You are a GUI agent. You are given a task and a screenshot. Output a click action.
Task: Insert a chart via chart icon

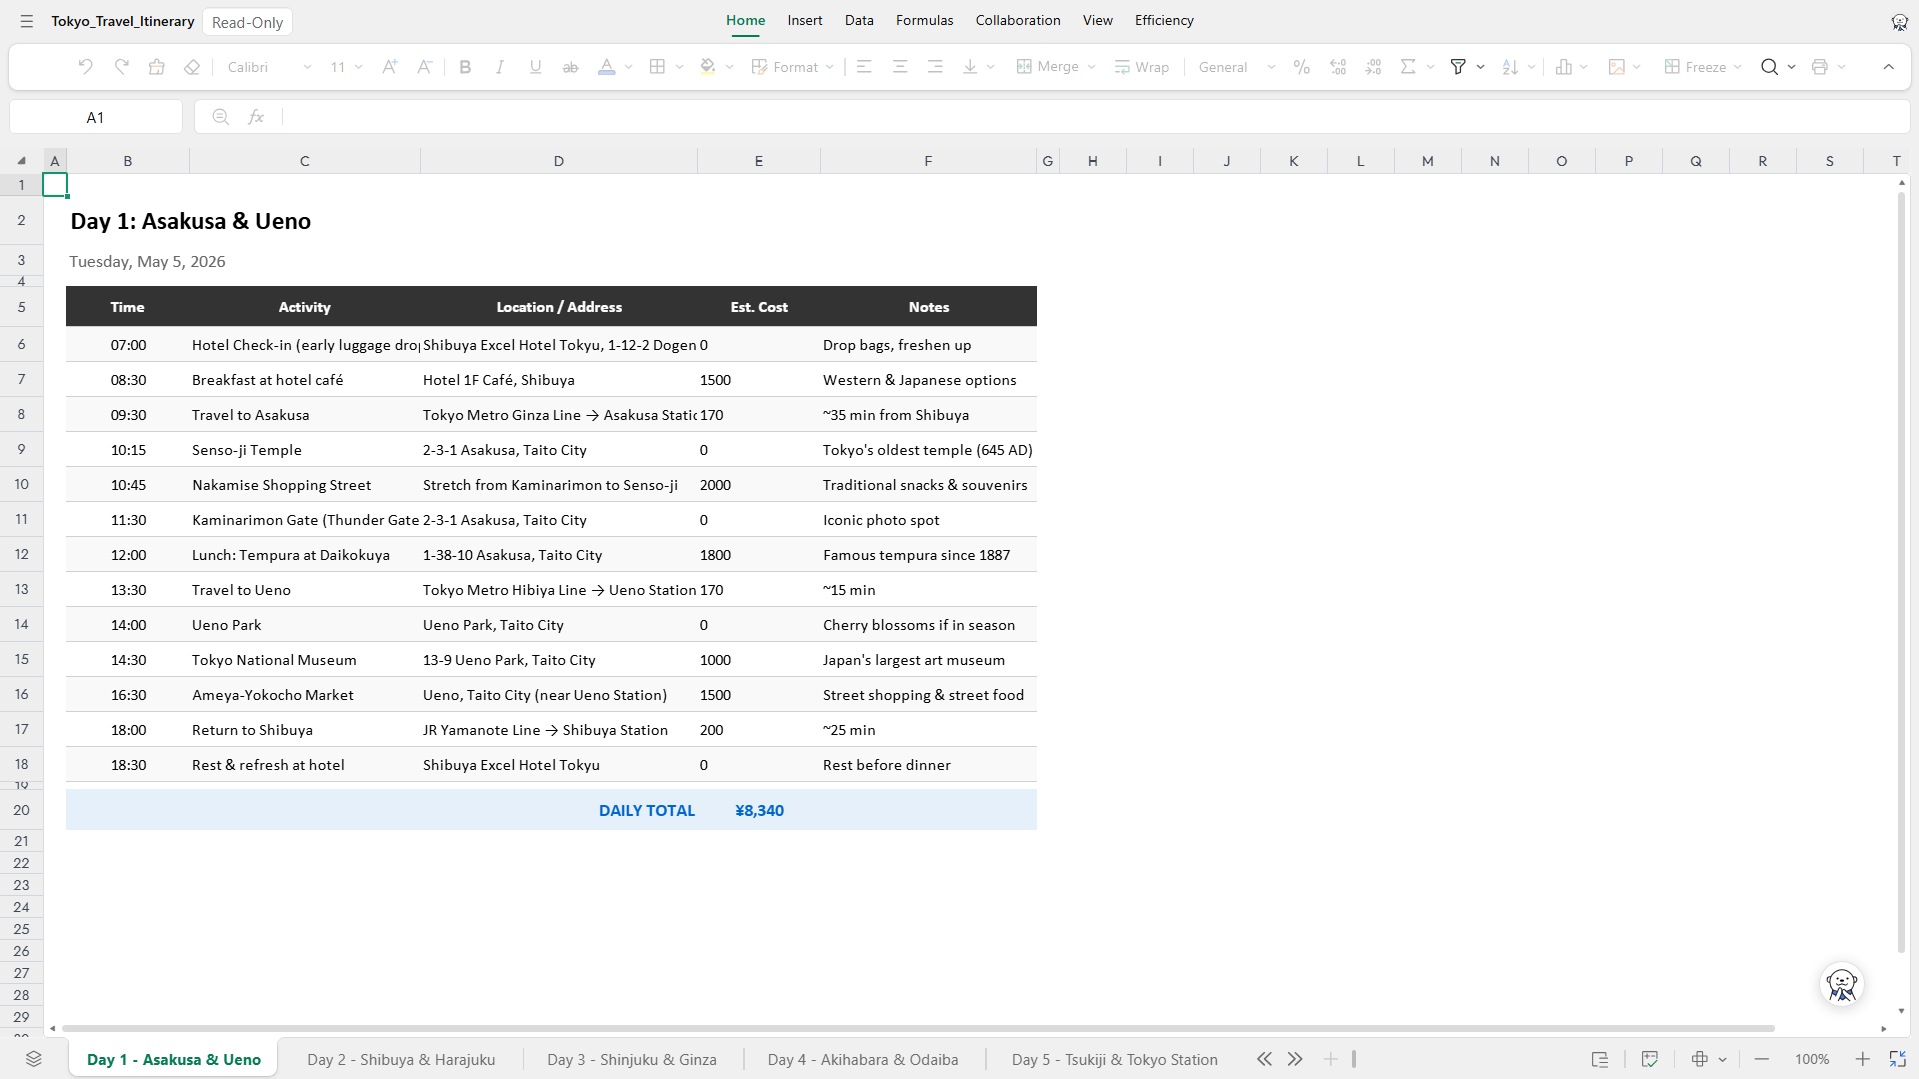click(1564, 67)
